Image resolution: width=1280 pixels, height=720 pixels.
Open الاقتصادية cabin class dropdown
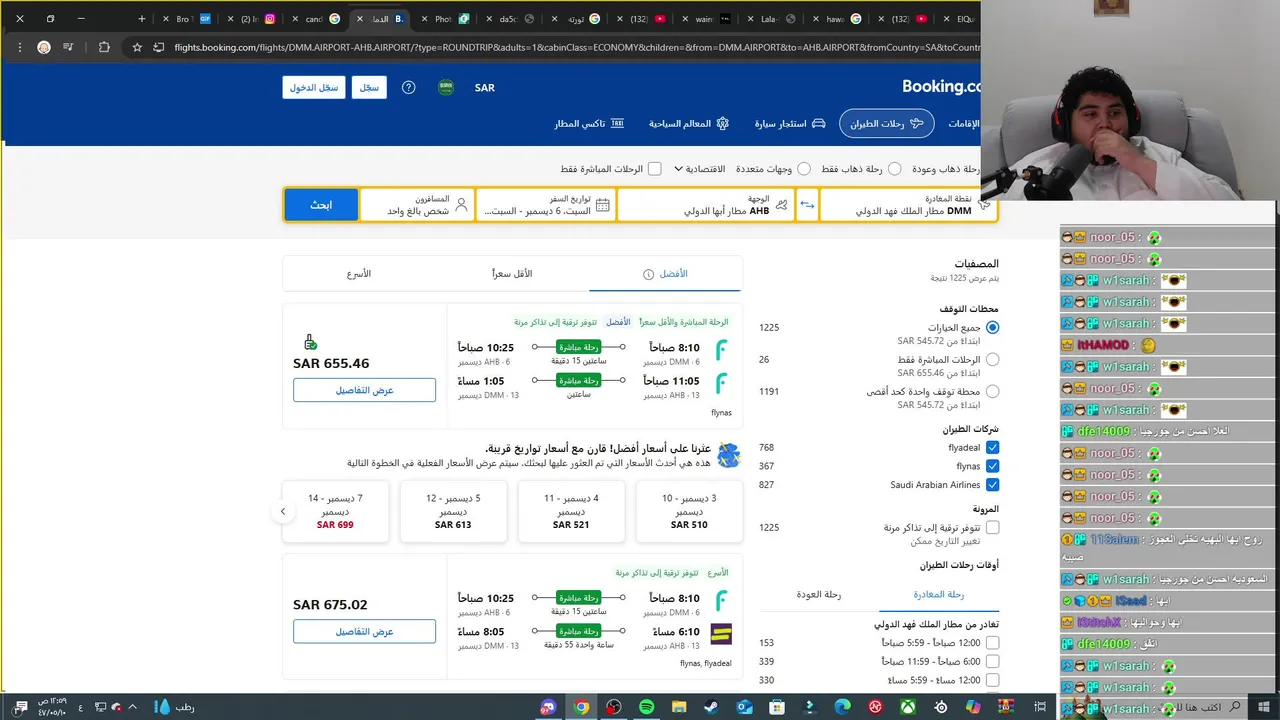tap(699, 169)
